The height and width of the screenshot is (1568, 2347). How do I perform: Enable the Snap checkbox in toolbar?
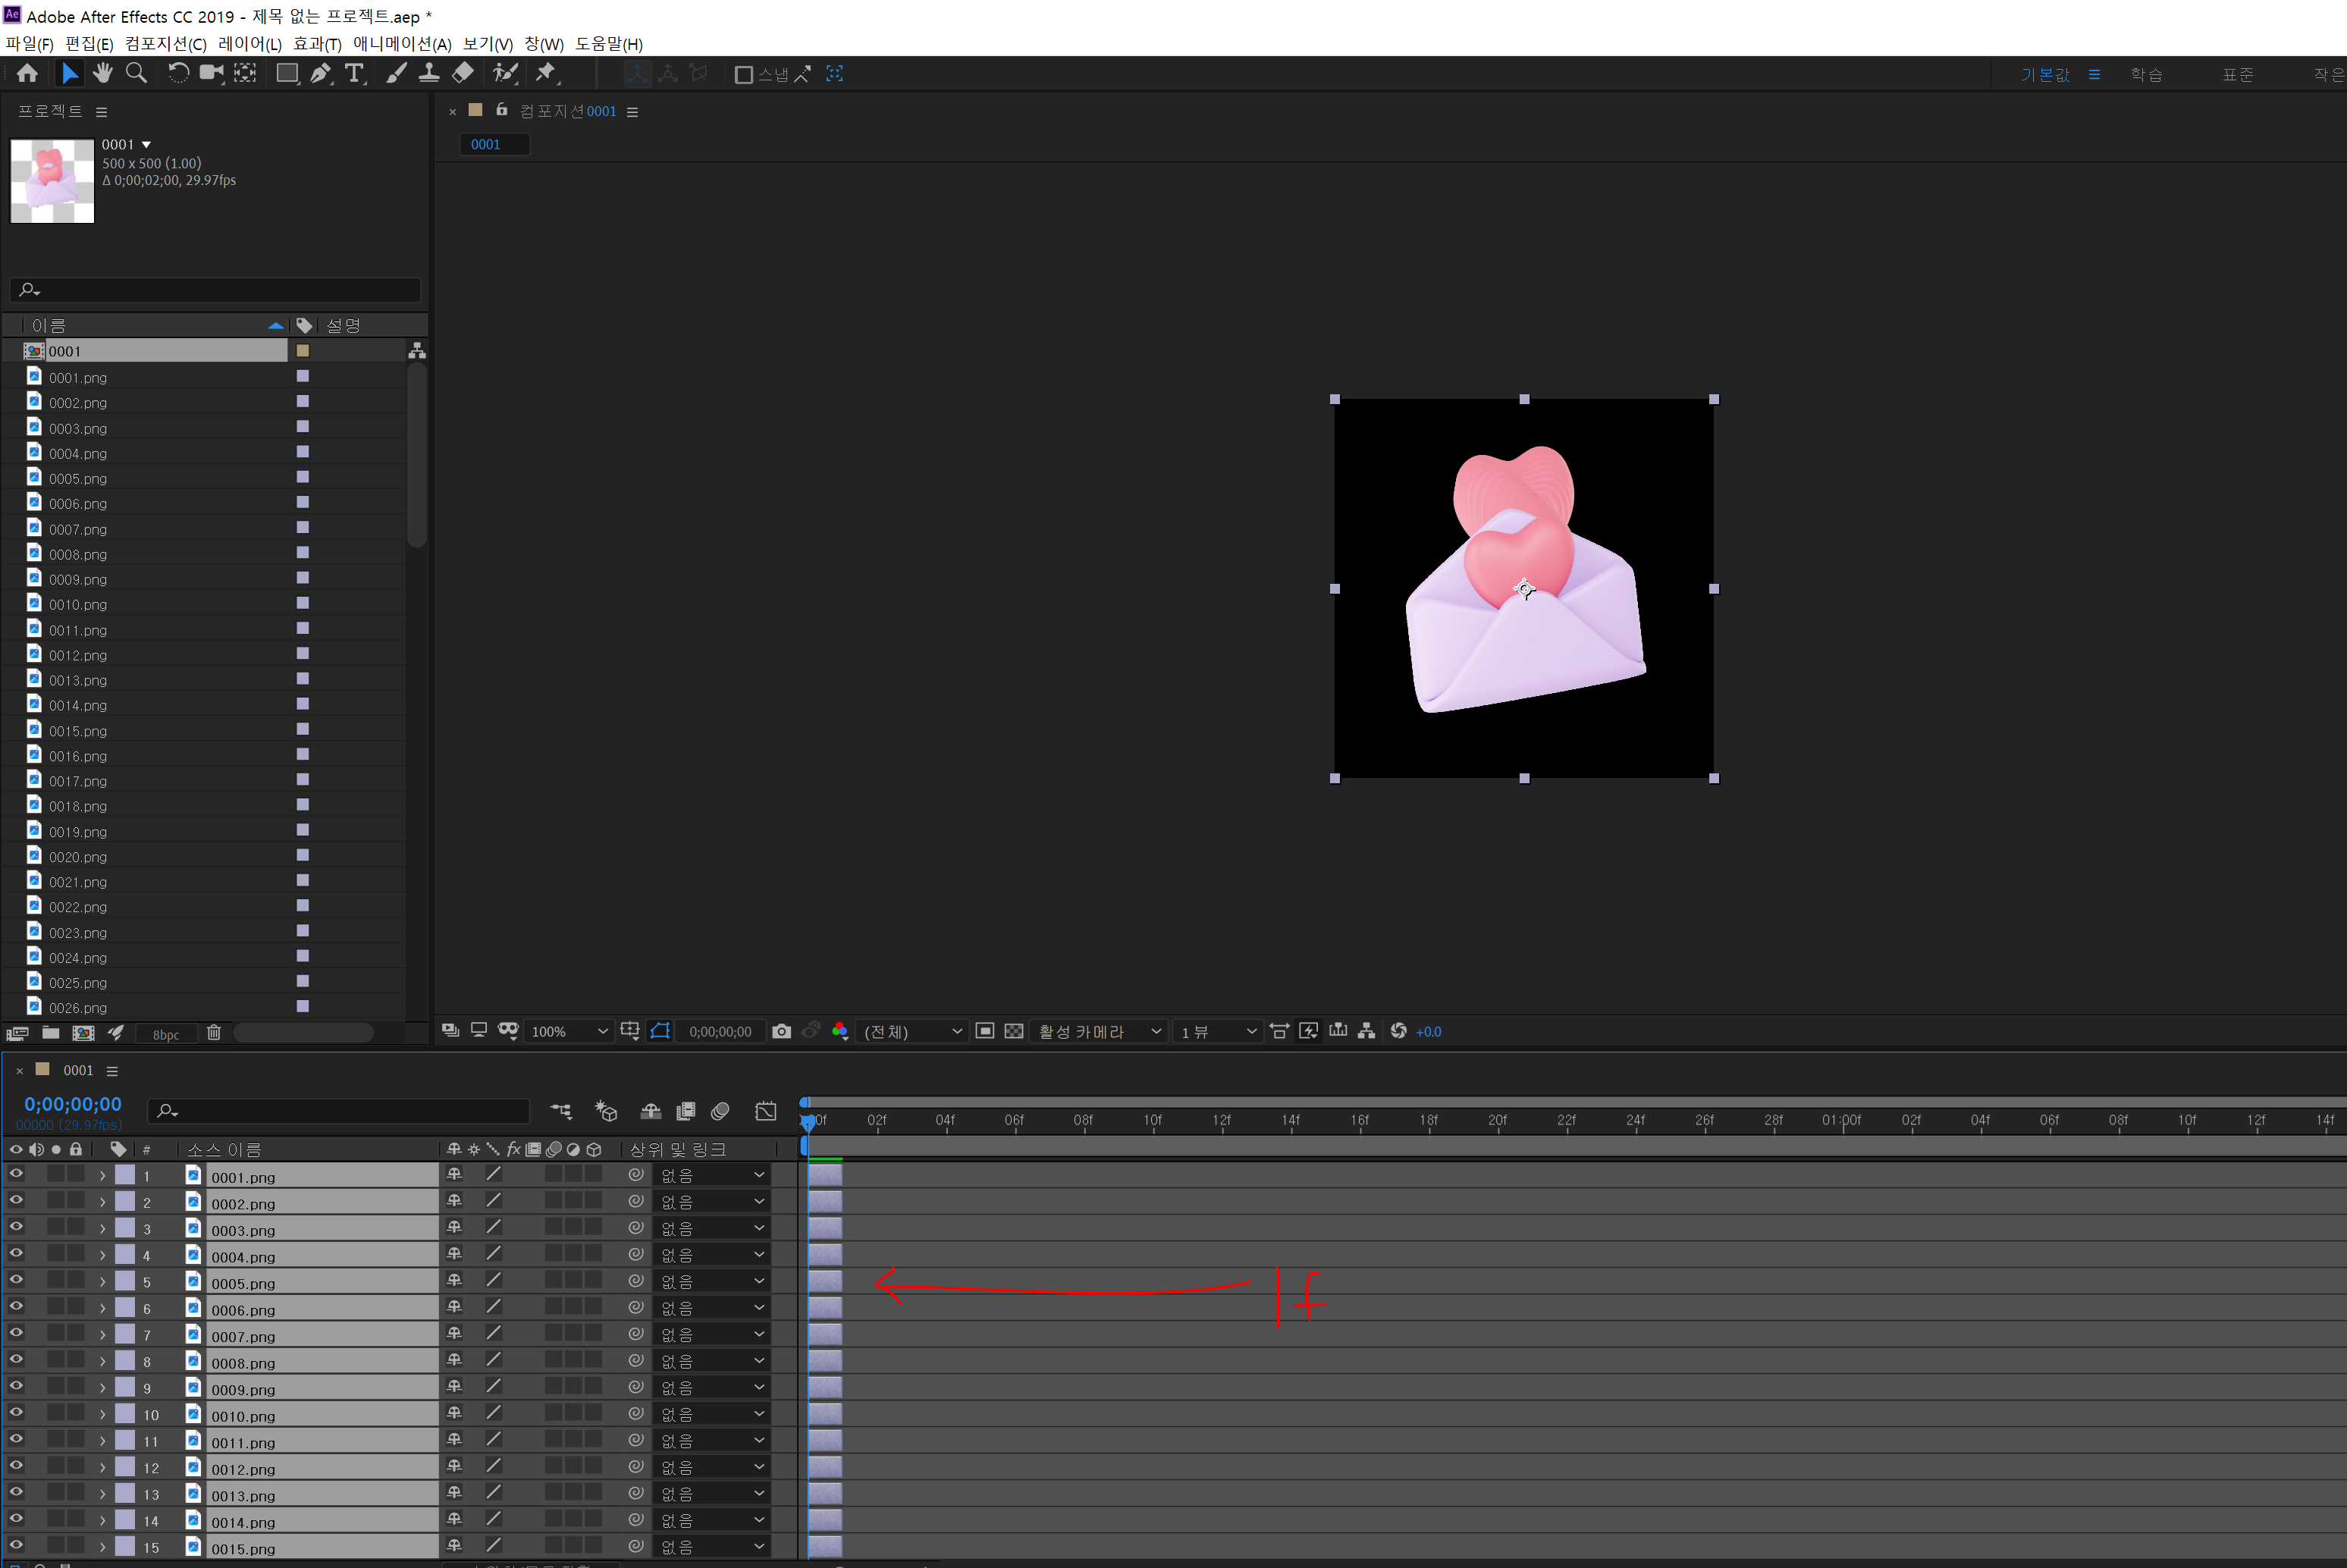point(743,75)
